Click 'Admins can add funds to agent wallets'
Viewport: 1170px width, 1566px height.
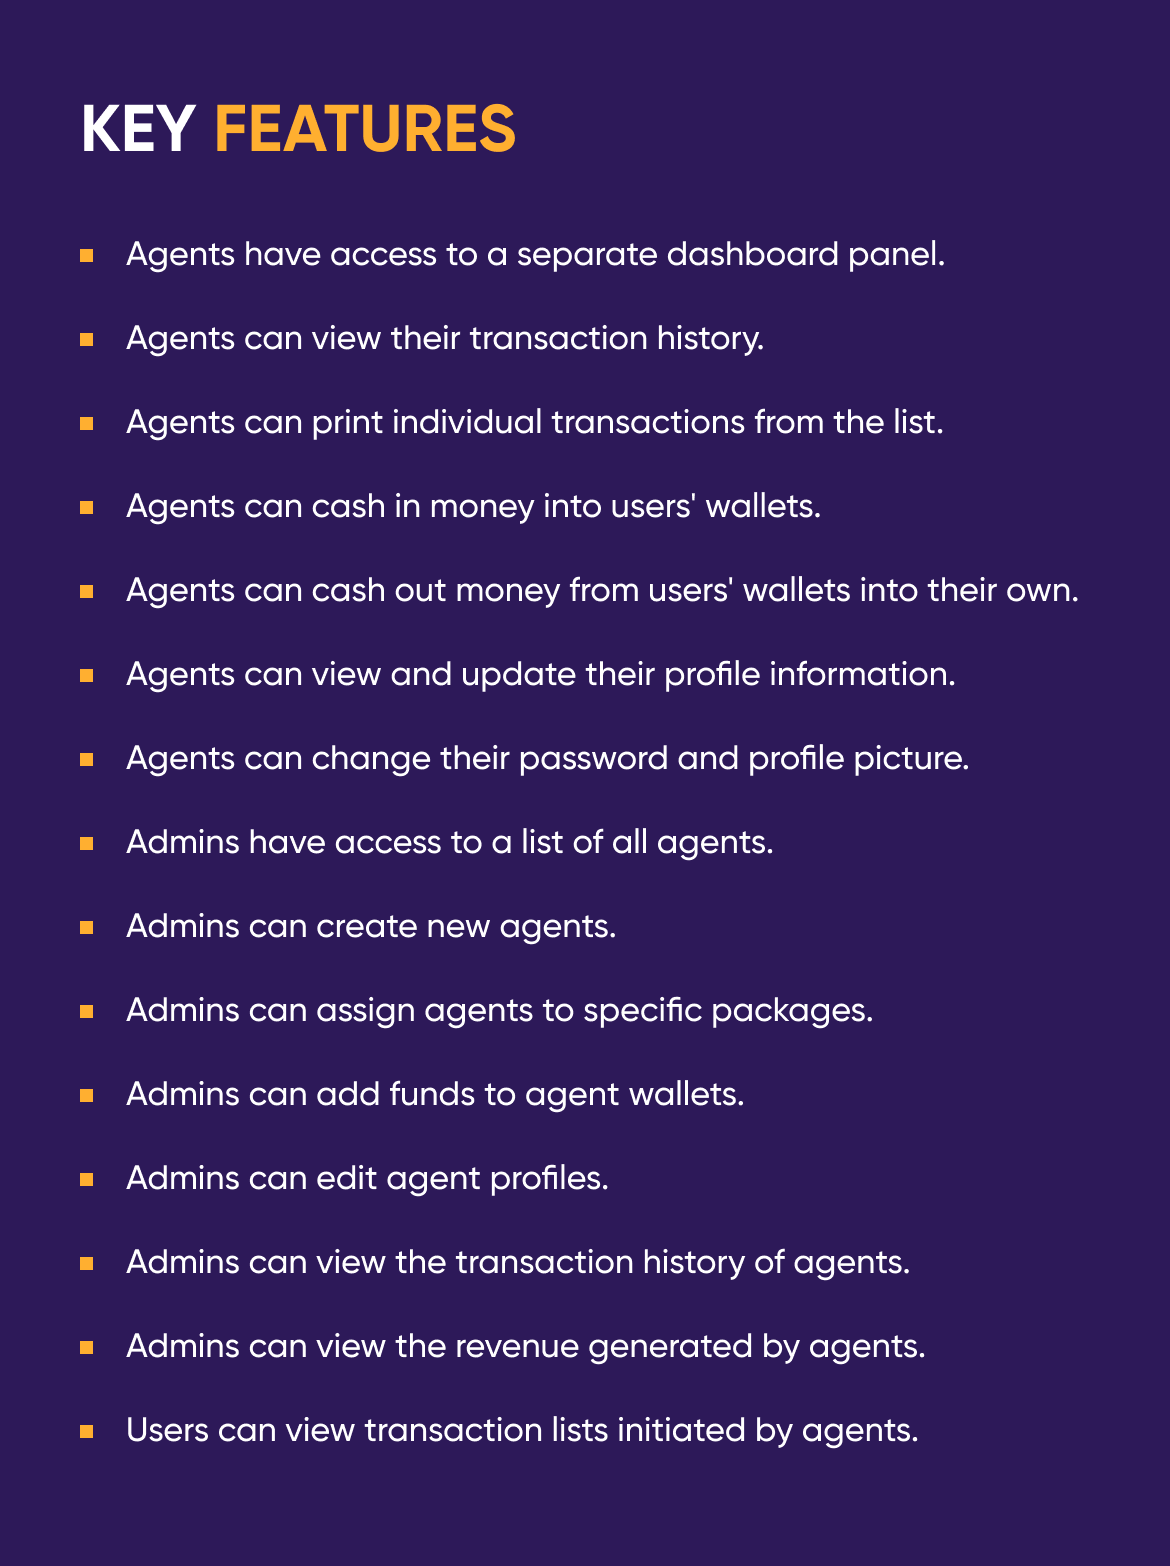[x=435, y=1095]
